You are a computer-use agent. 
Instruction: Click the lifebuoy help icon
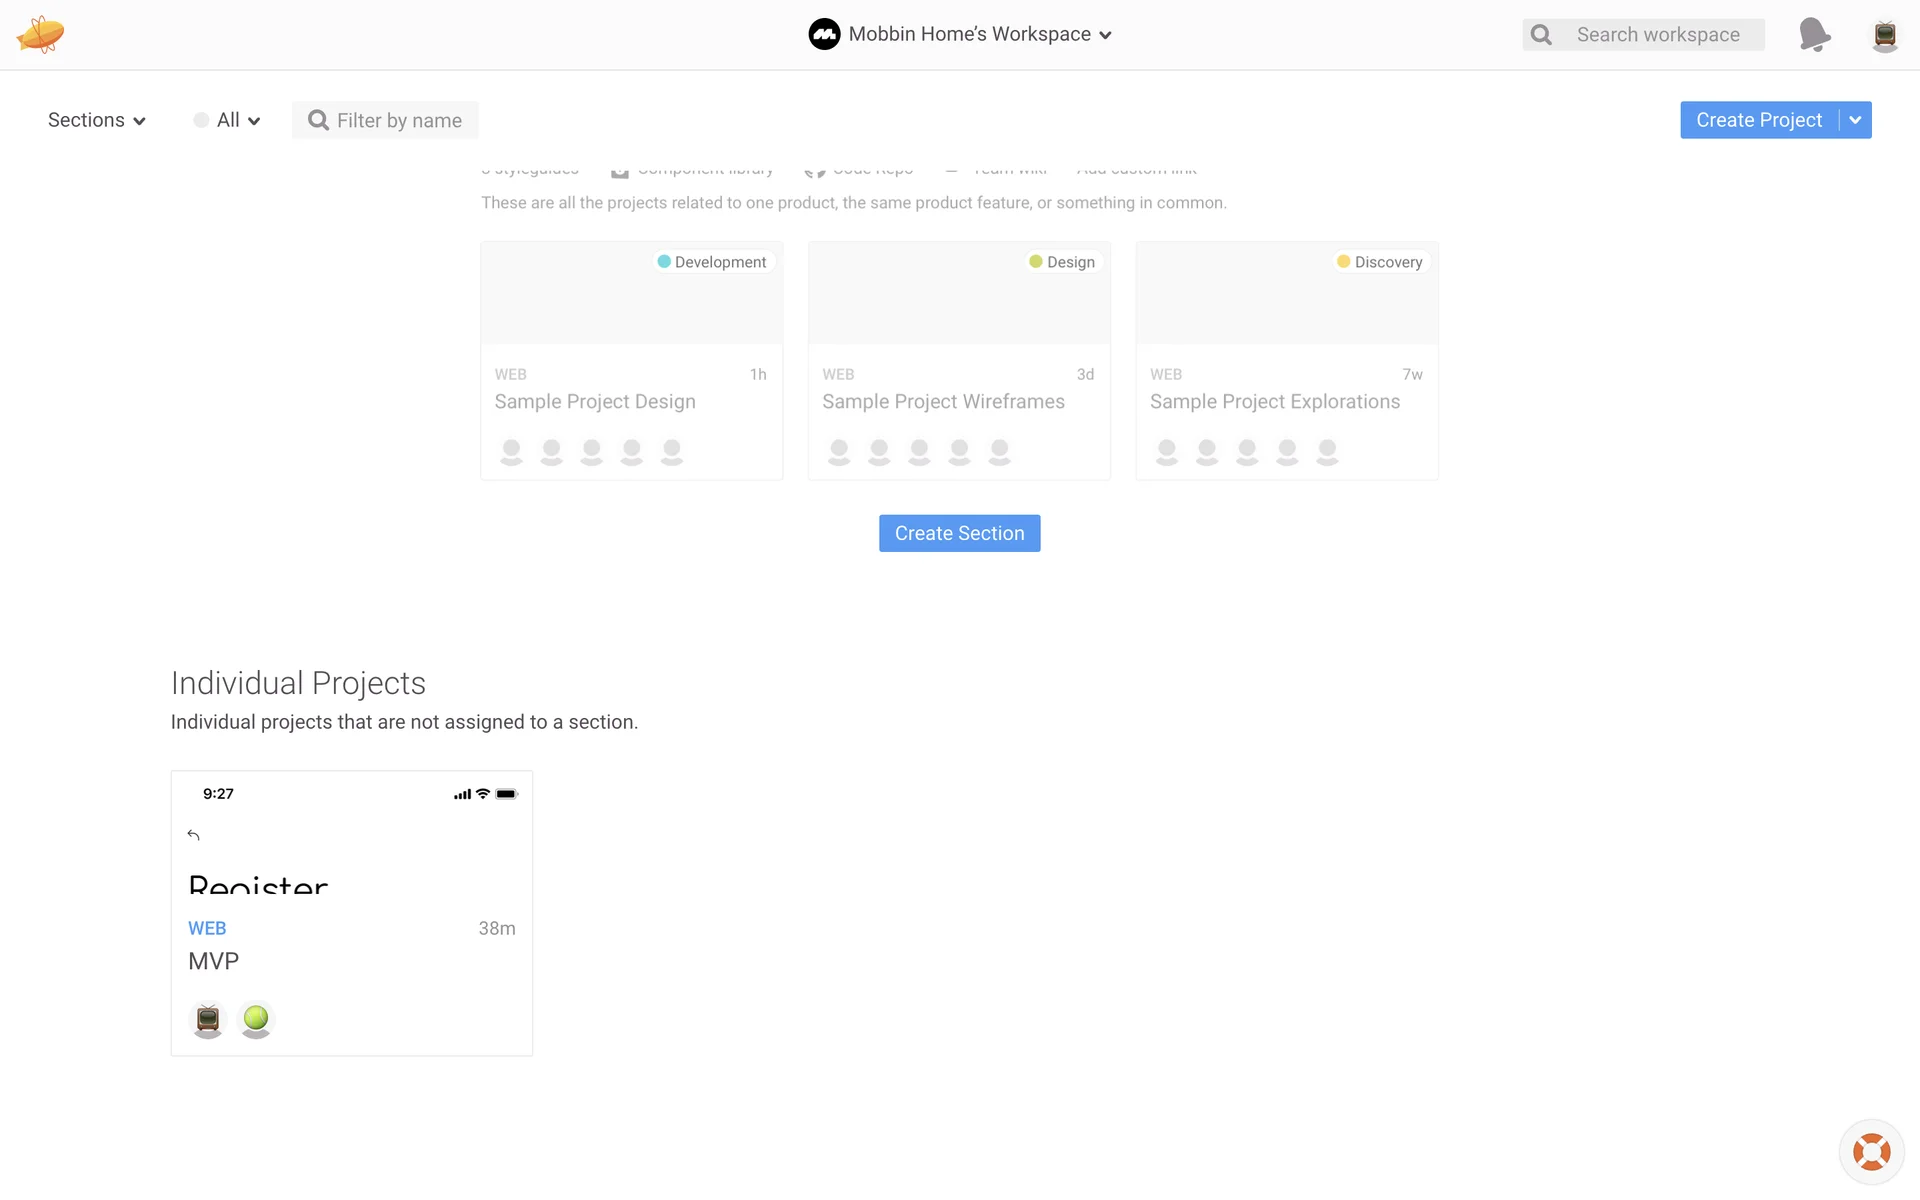coord(1871,1152)
